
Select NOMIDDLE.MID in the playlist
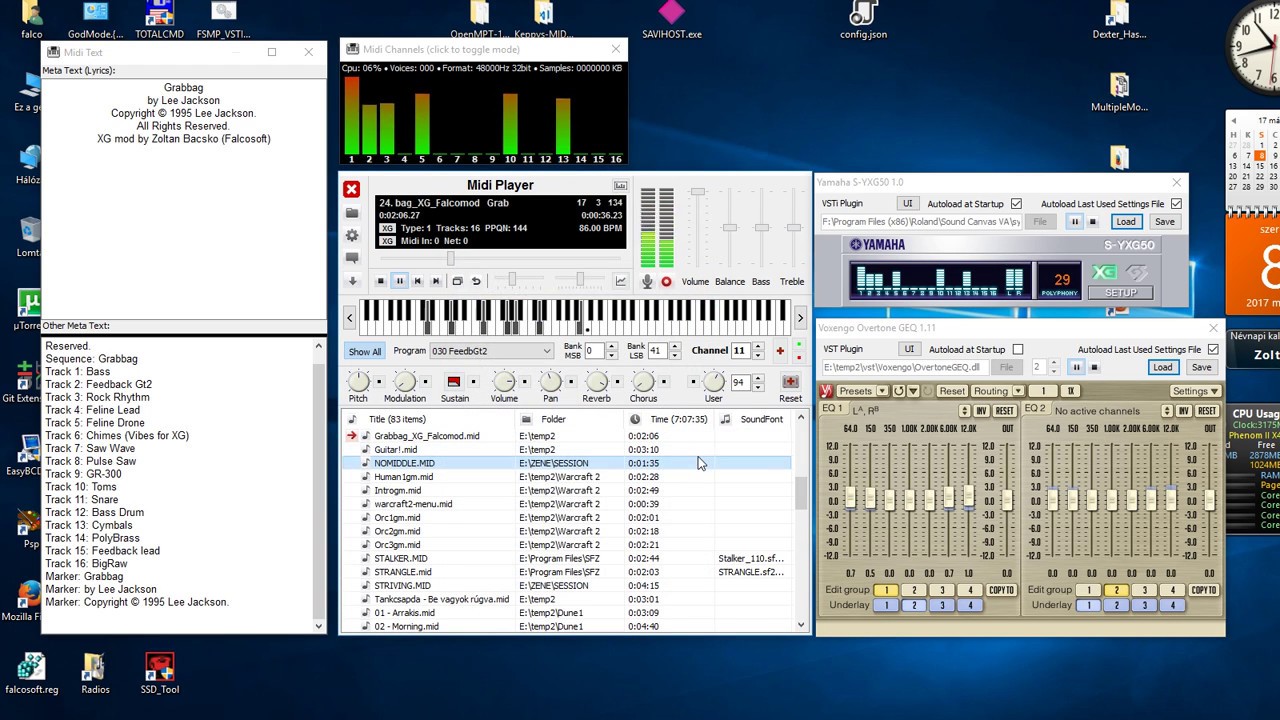[x=567, y=463]
